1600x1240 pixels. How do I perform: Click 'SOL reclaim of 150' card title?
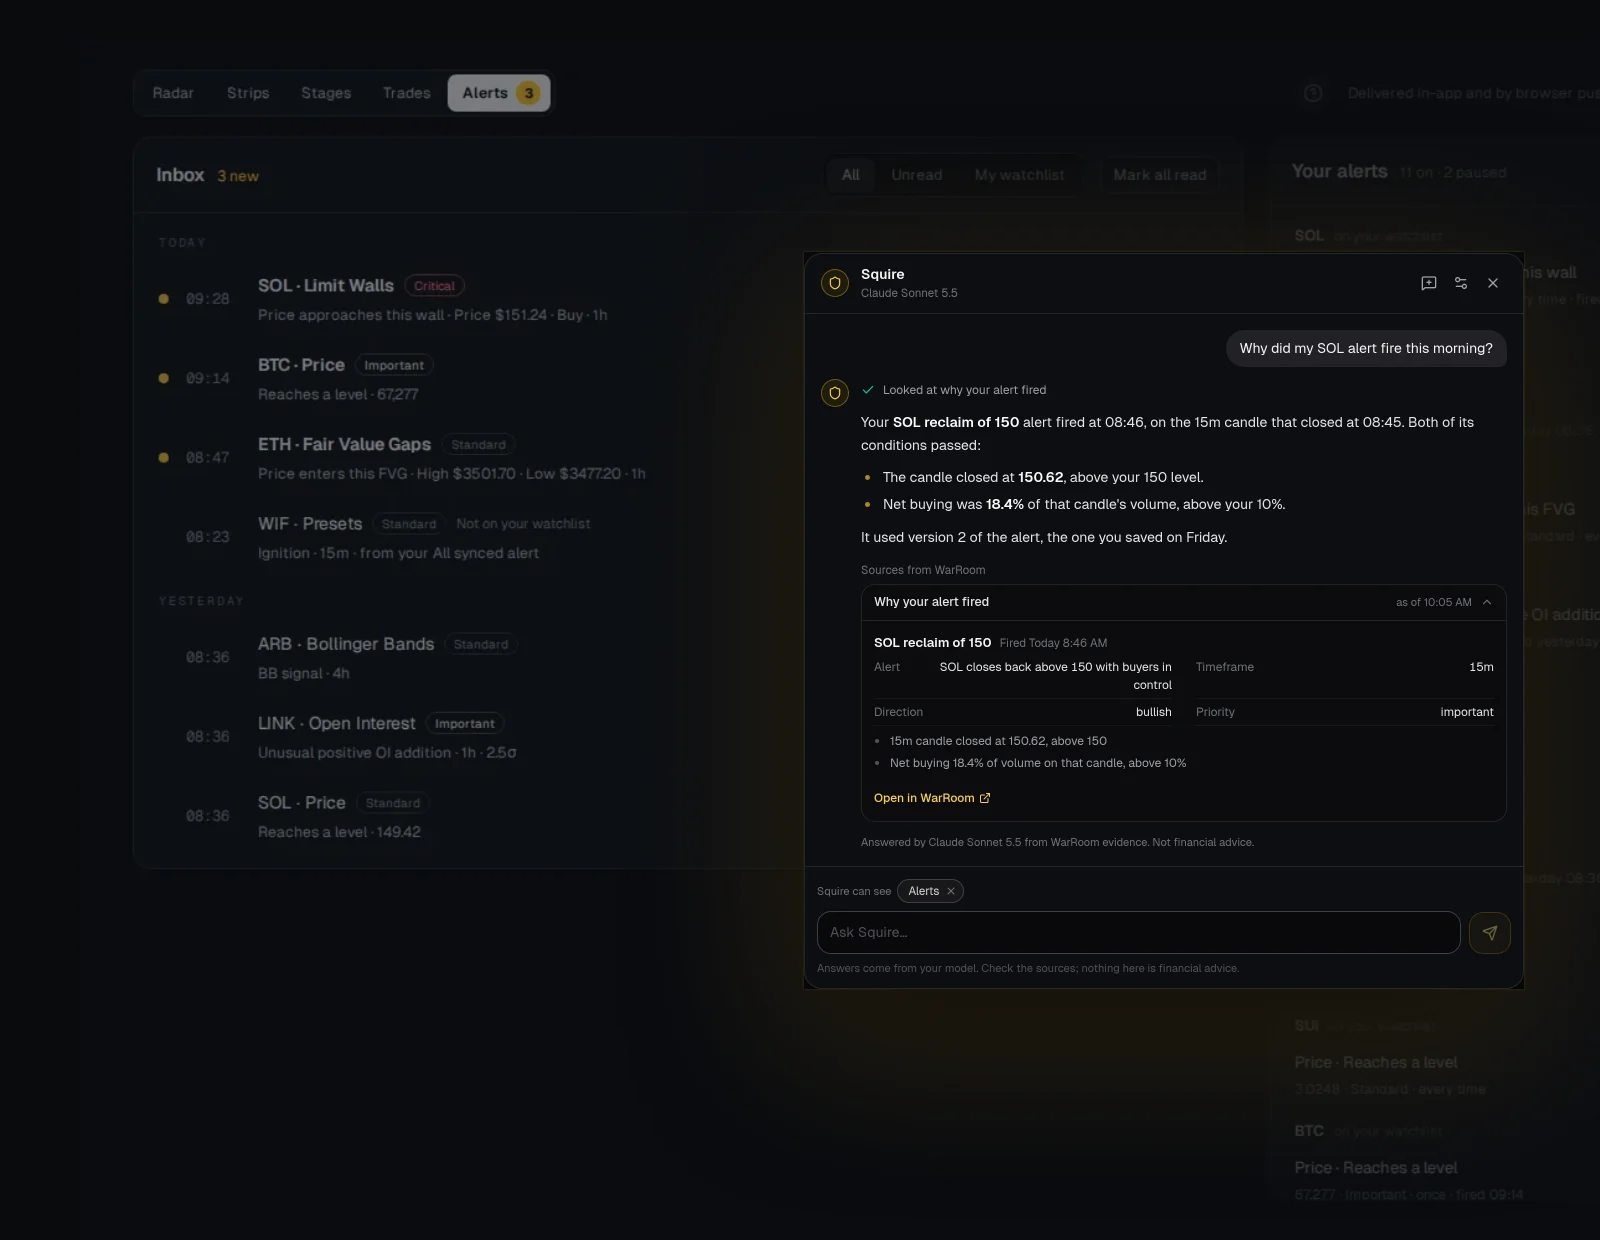(932, 643)
